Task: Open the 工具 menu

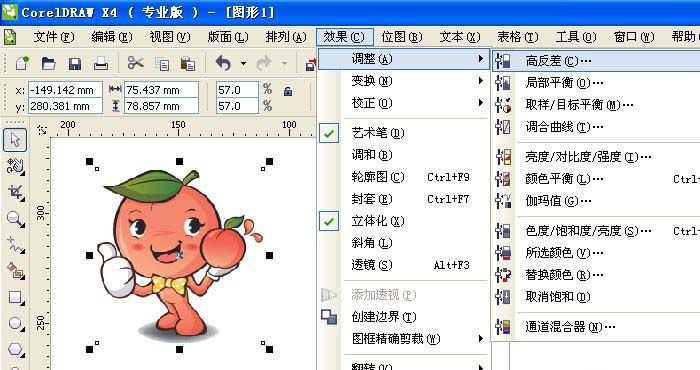Action: [576, 37]
